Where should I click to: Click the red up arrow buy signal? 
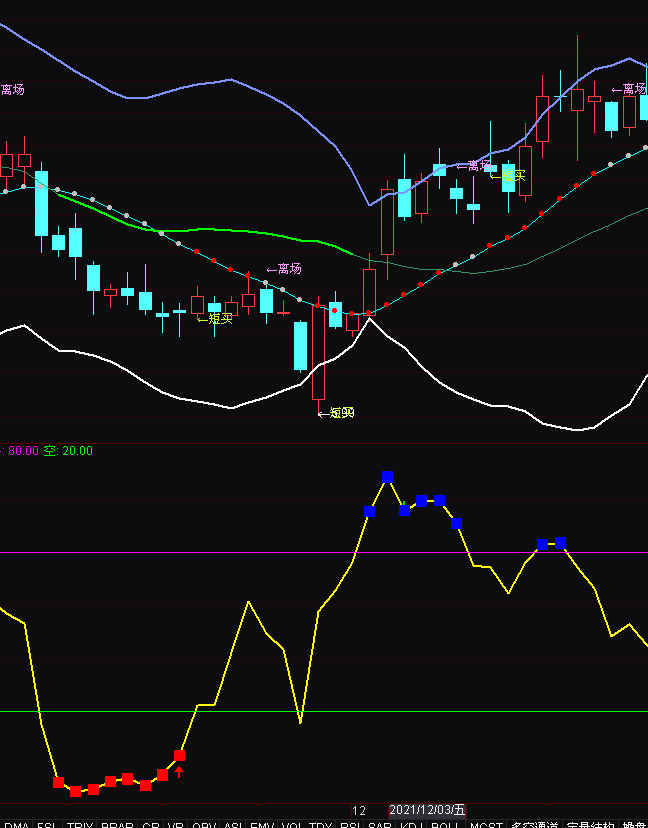(180, 771)
